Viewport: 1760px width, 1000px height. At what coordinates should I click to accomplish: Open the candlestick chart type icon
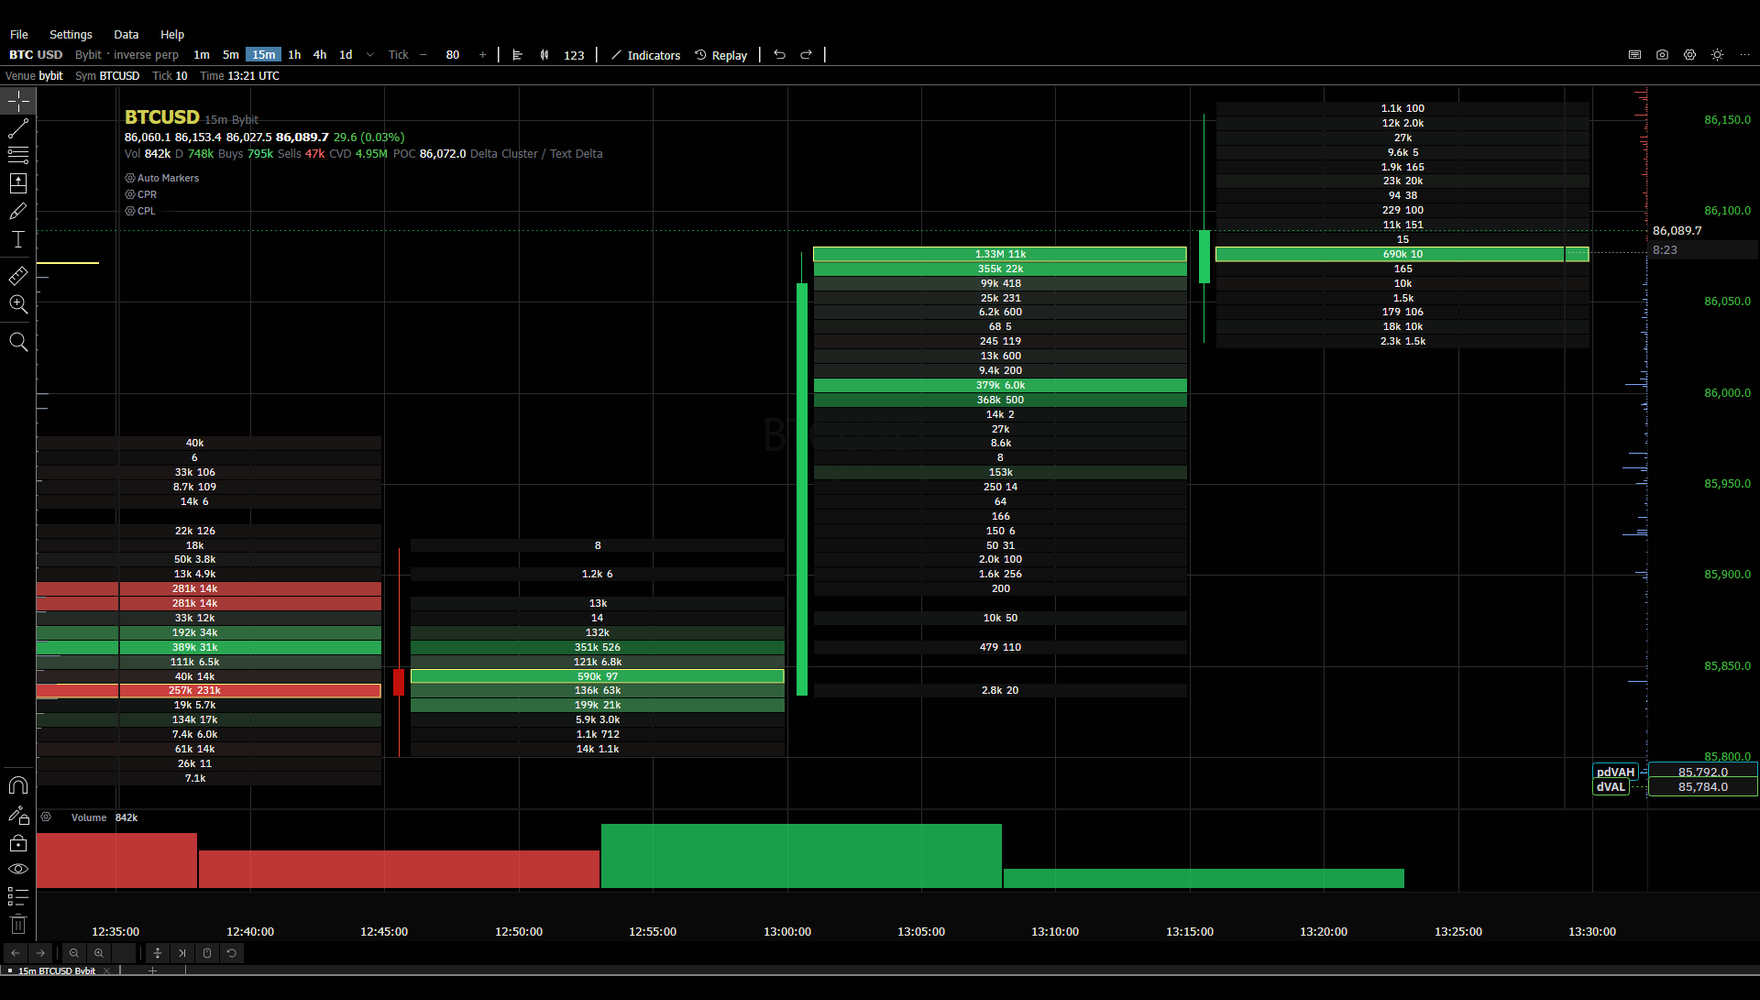click(544, 55)
